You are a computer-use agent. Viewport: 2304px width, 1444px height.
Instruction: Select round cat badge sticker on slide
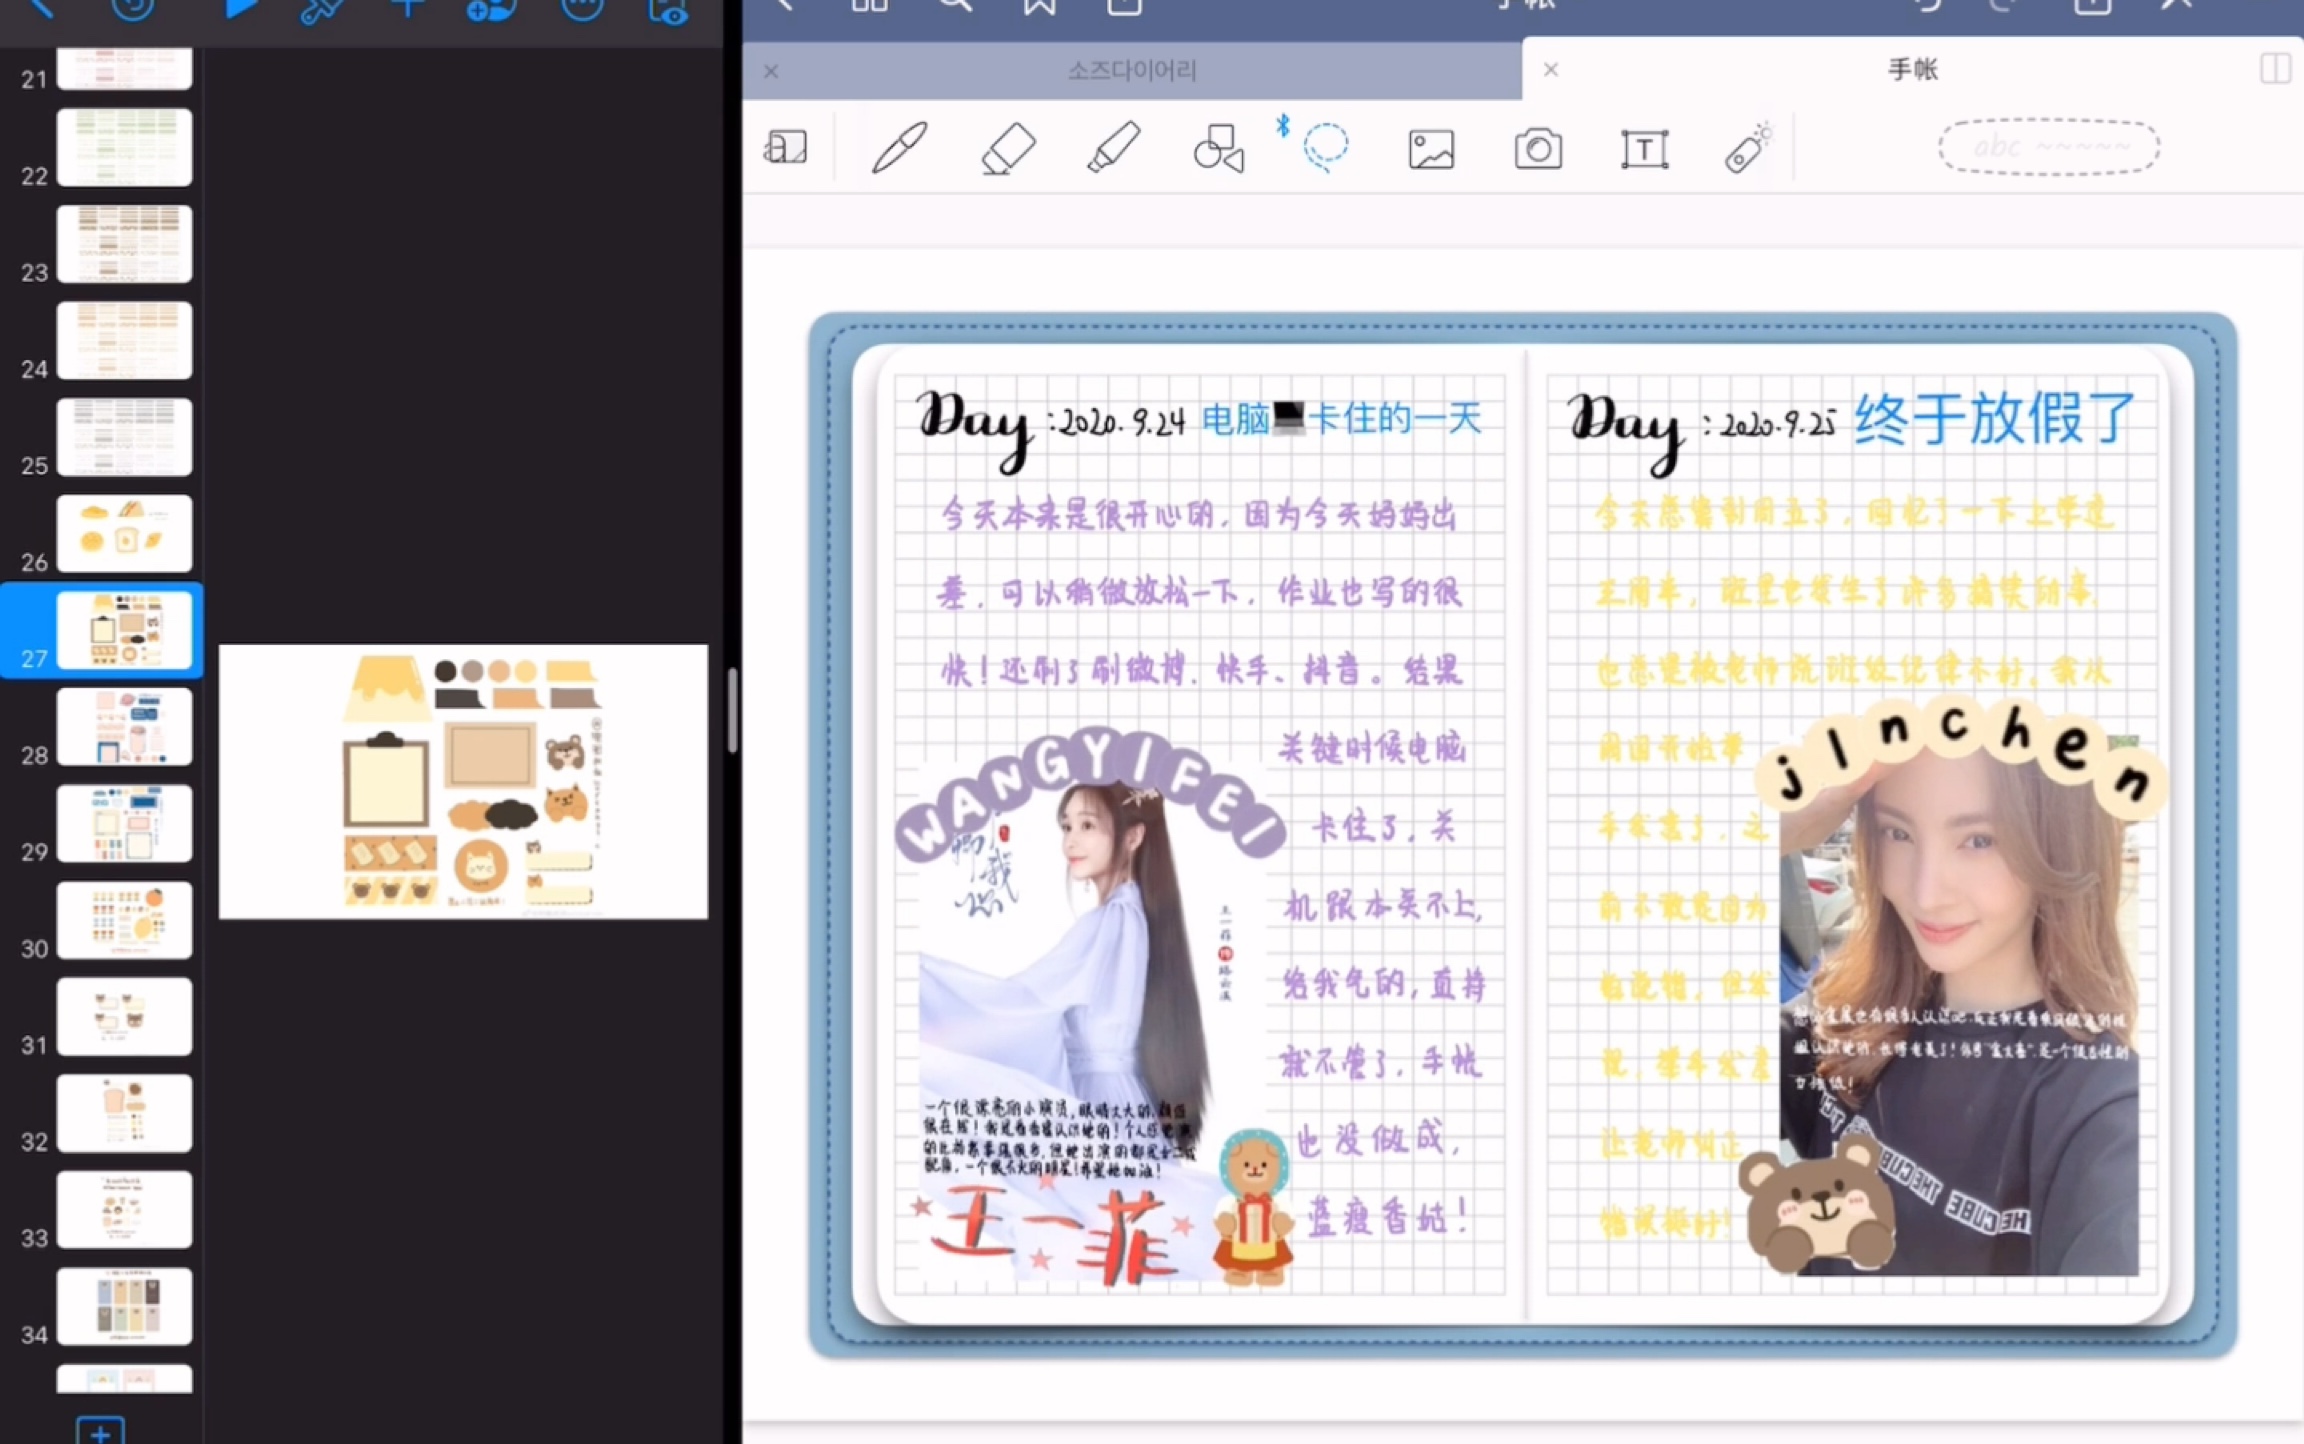[481, 865]
